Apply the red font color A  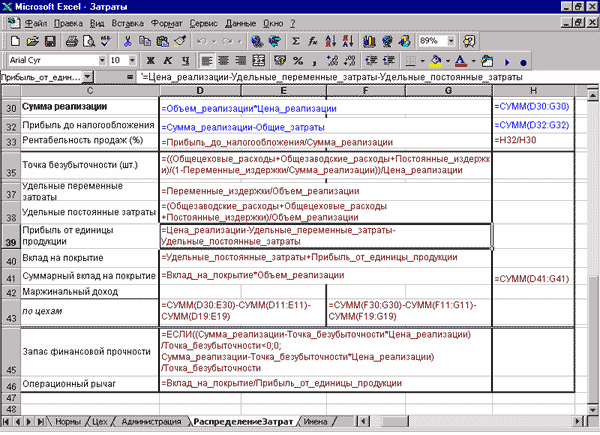pyautogui.click(x=461, y=60)
